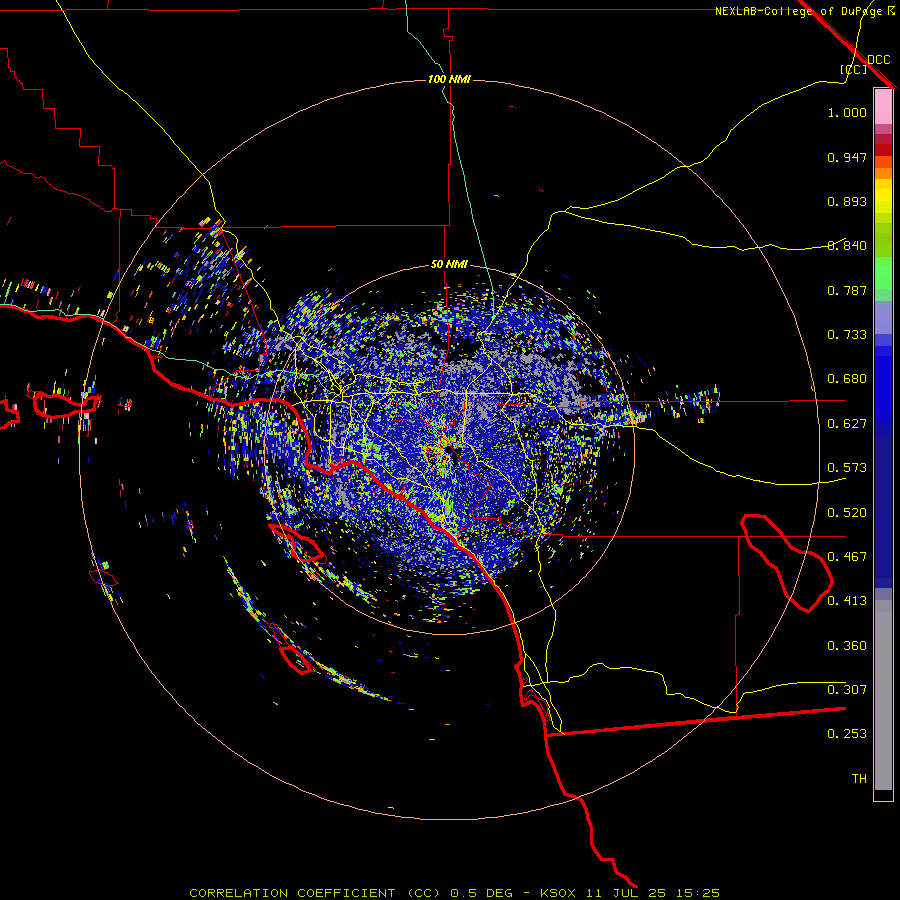
Task: Click the 0.360 color scale value
Action: coord(847,646)
